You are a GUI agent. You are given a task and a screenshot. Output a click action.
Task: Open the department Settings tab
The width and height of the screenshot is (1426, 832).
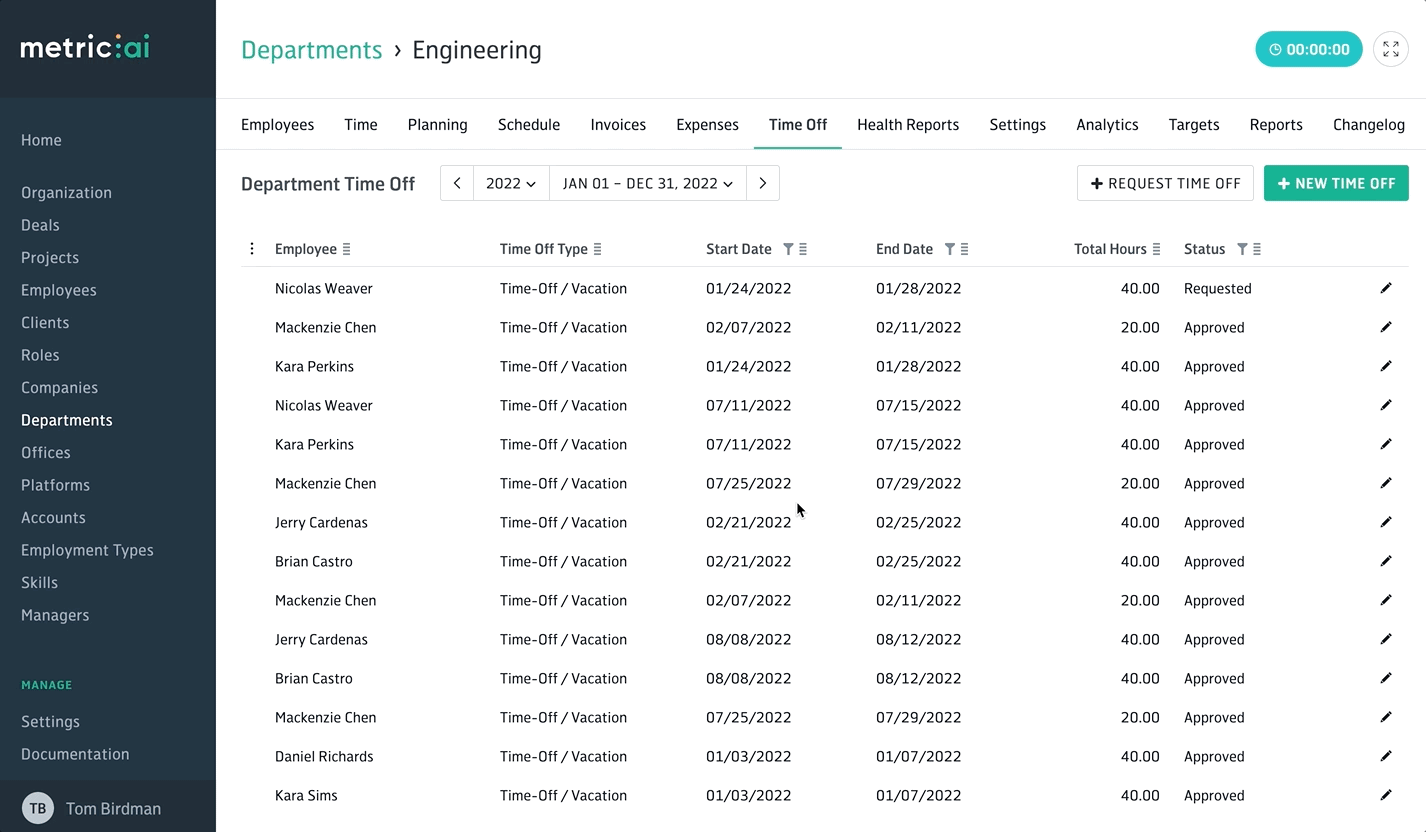click(1018, 125)
